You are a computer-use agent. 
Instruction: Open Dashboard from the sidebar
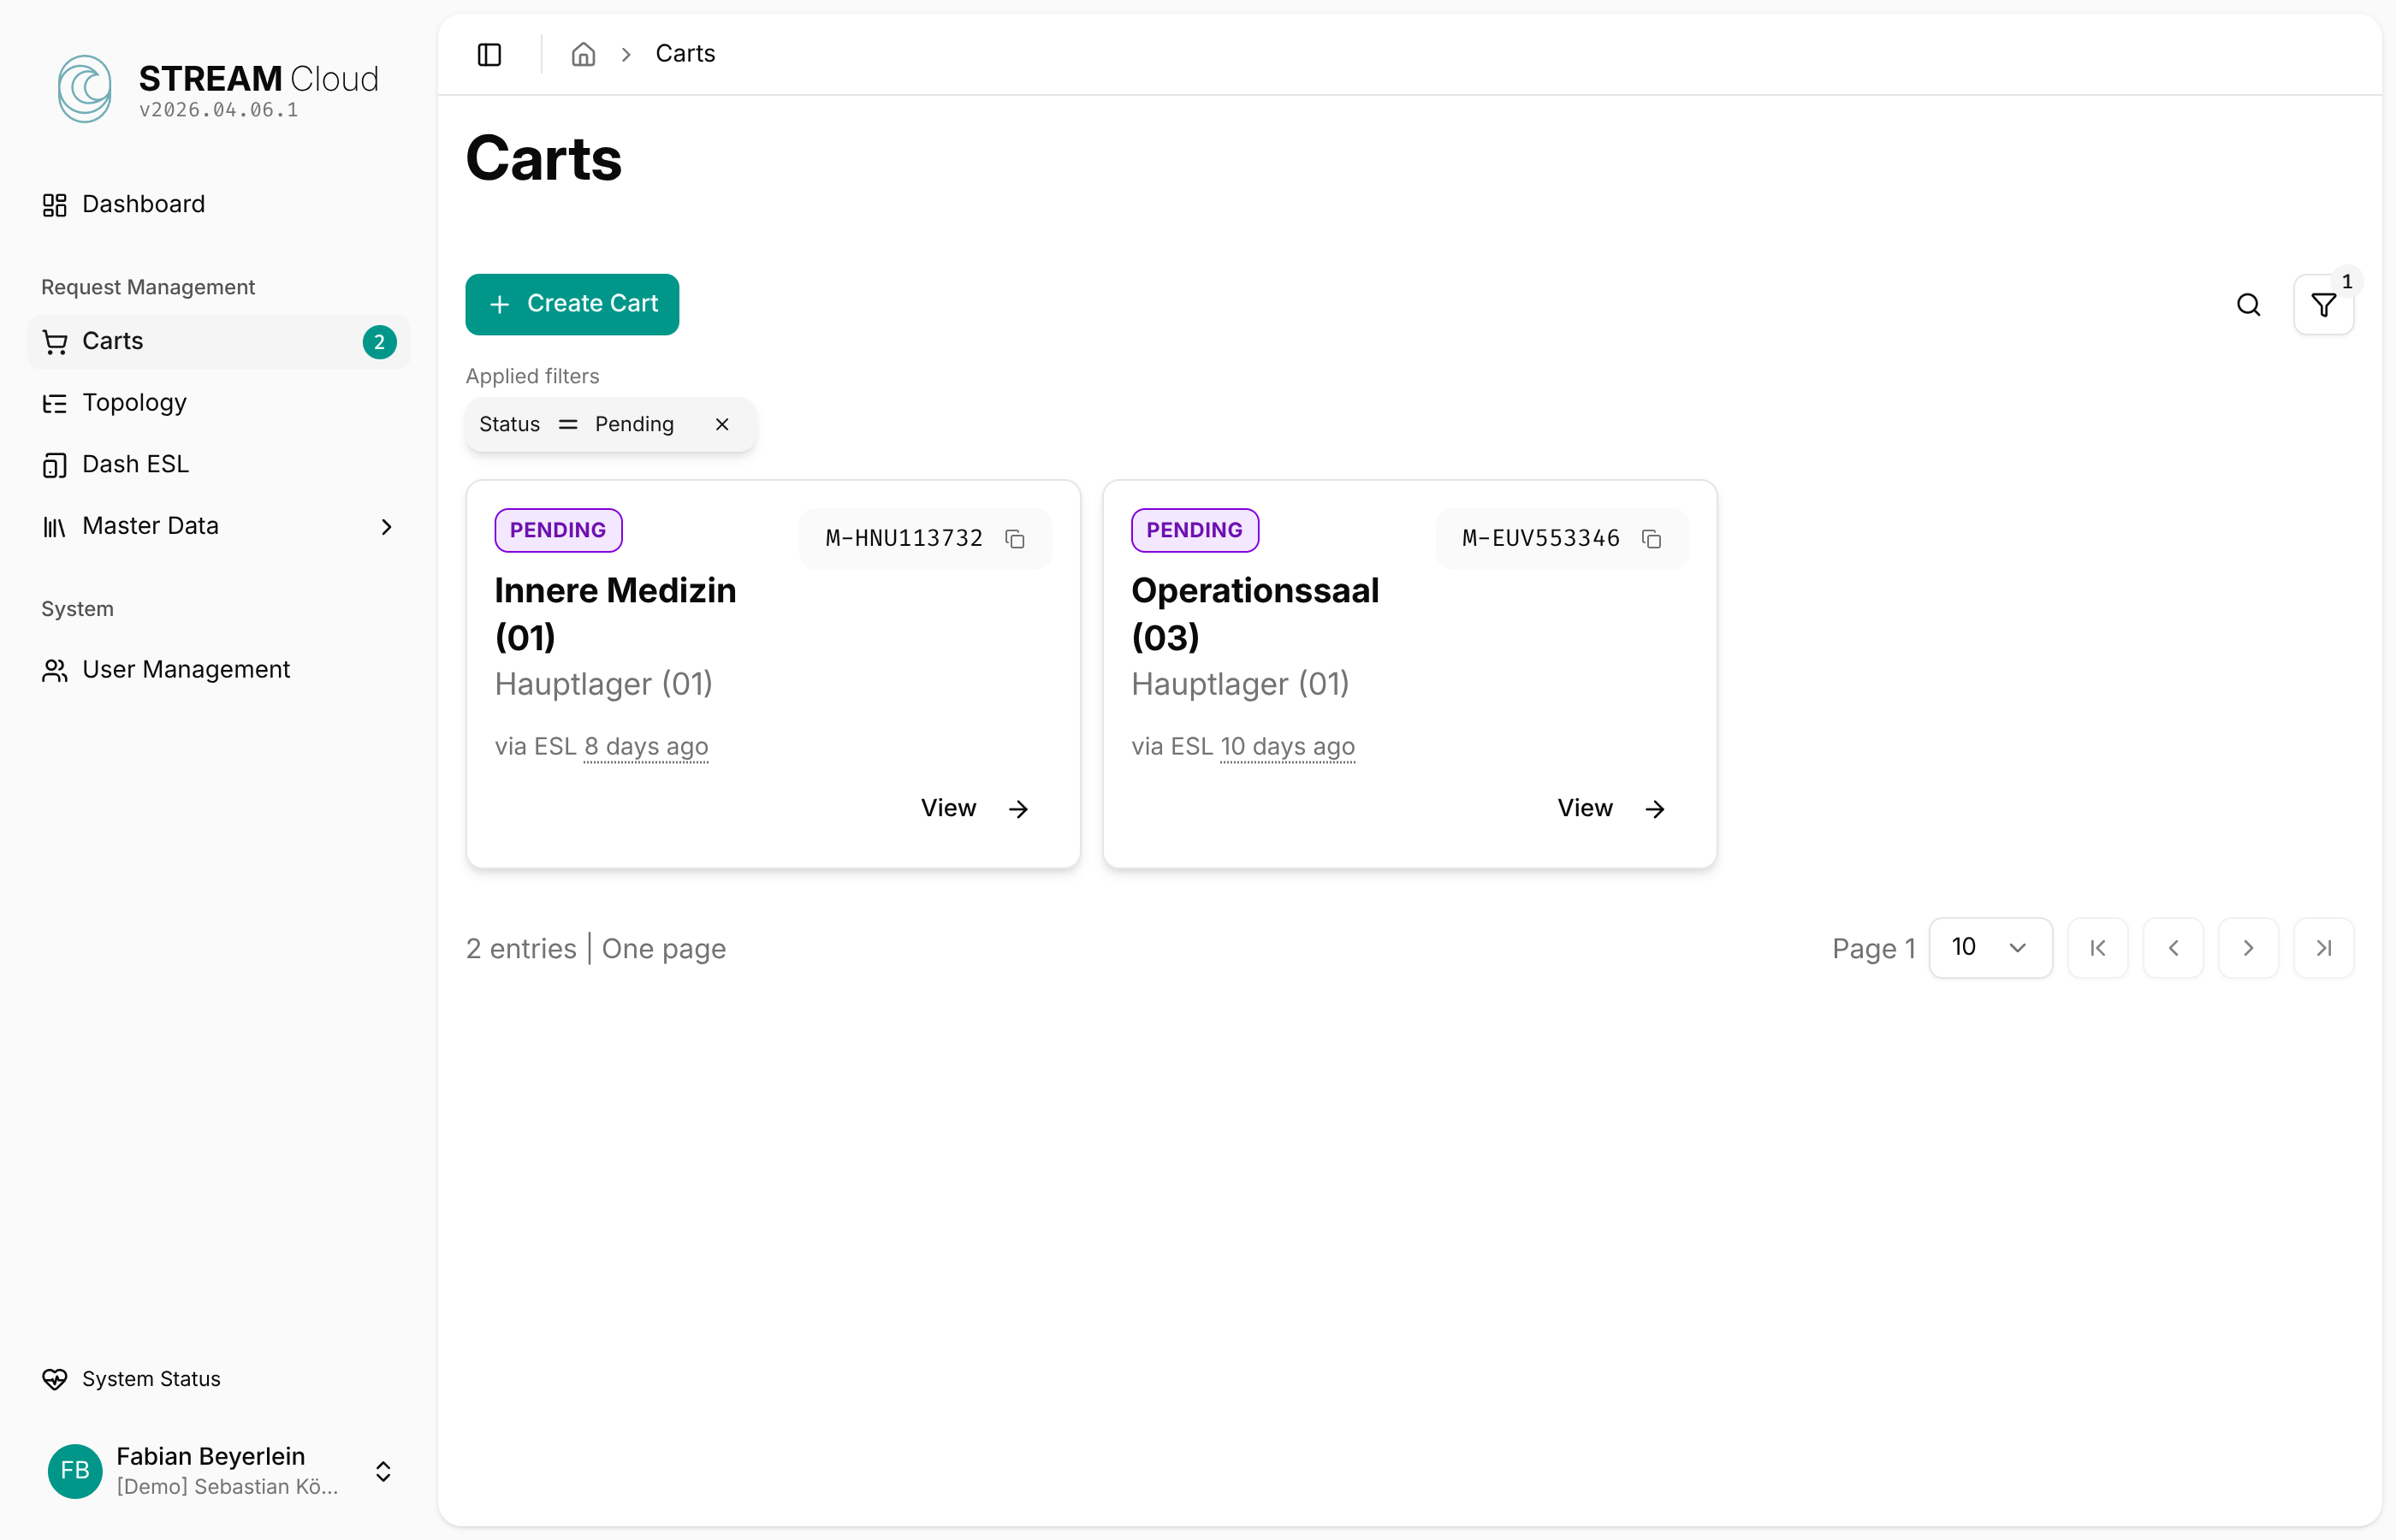[x=142, y=204]
